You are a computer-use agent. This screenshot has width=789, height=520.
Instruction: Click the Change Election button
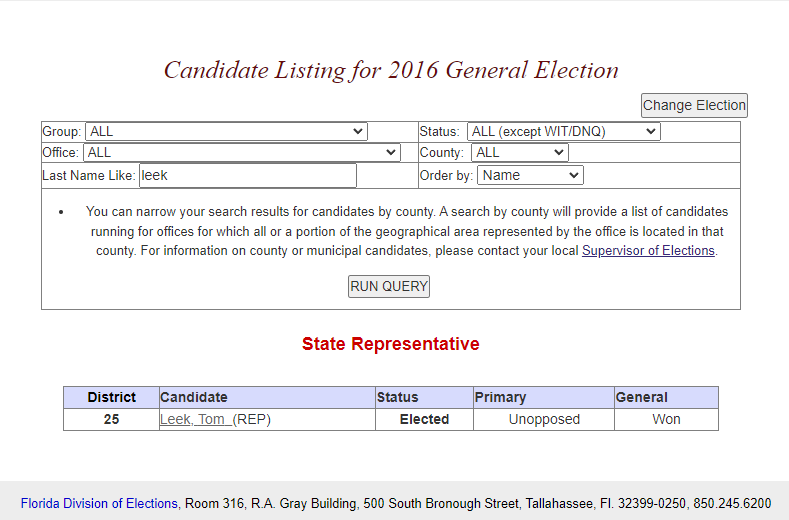[694, 106]
